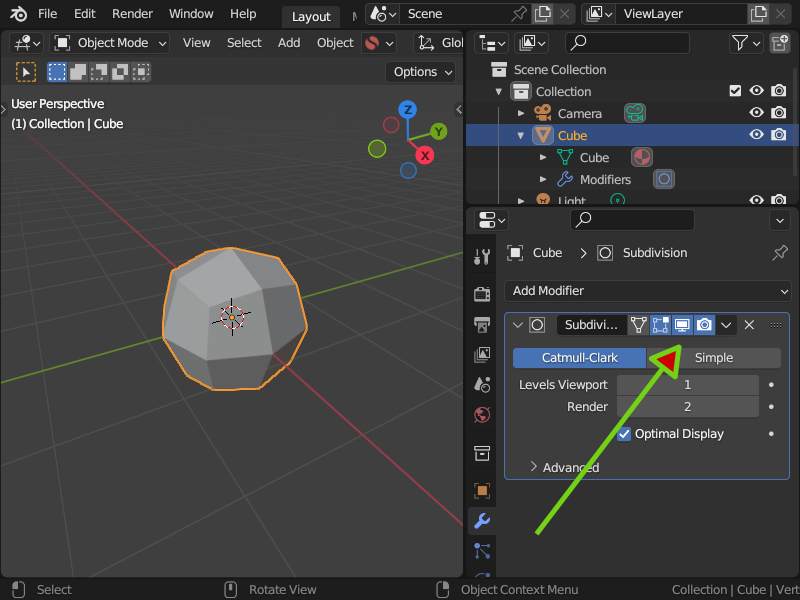Open the outliner filter dropdown
The image size is (800, 600).
tap(745, 43)
